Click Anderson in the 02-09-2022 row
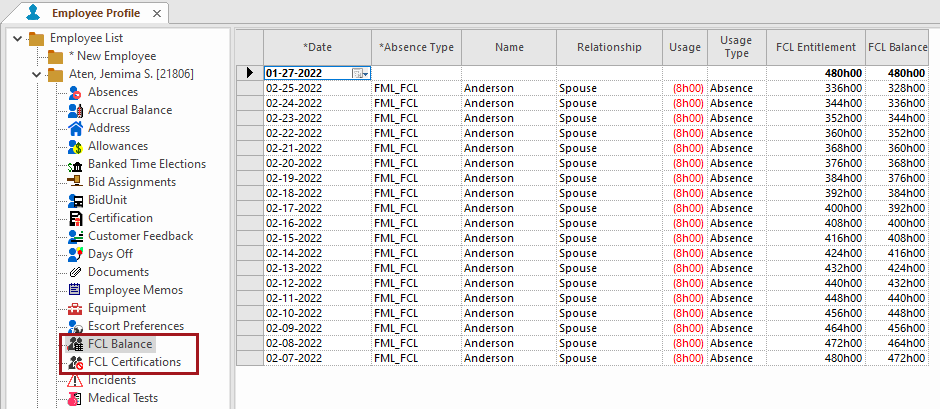Screen dimensions: 940x409 pos(509,328)
